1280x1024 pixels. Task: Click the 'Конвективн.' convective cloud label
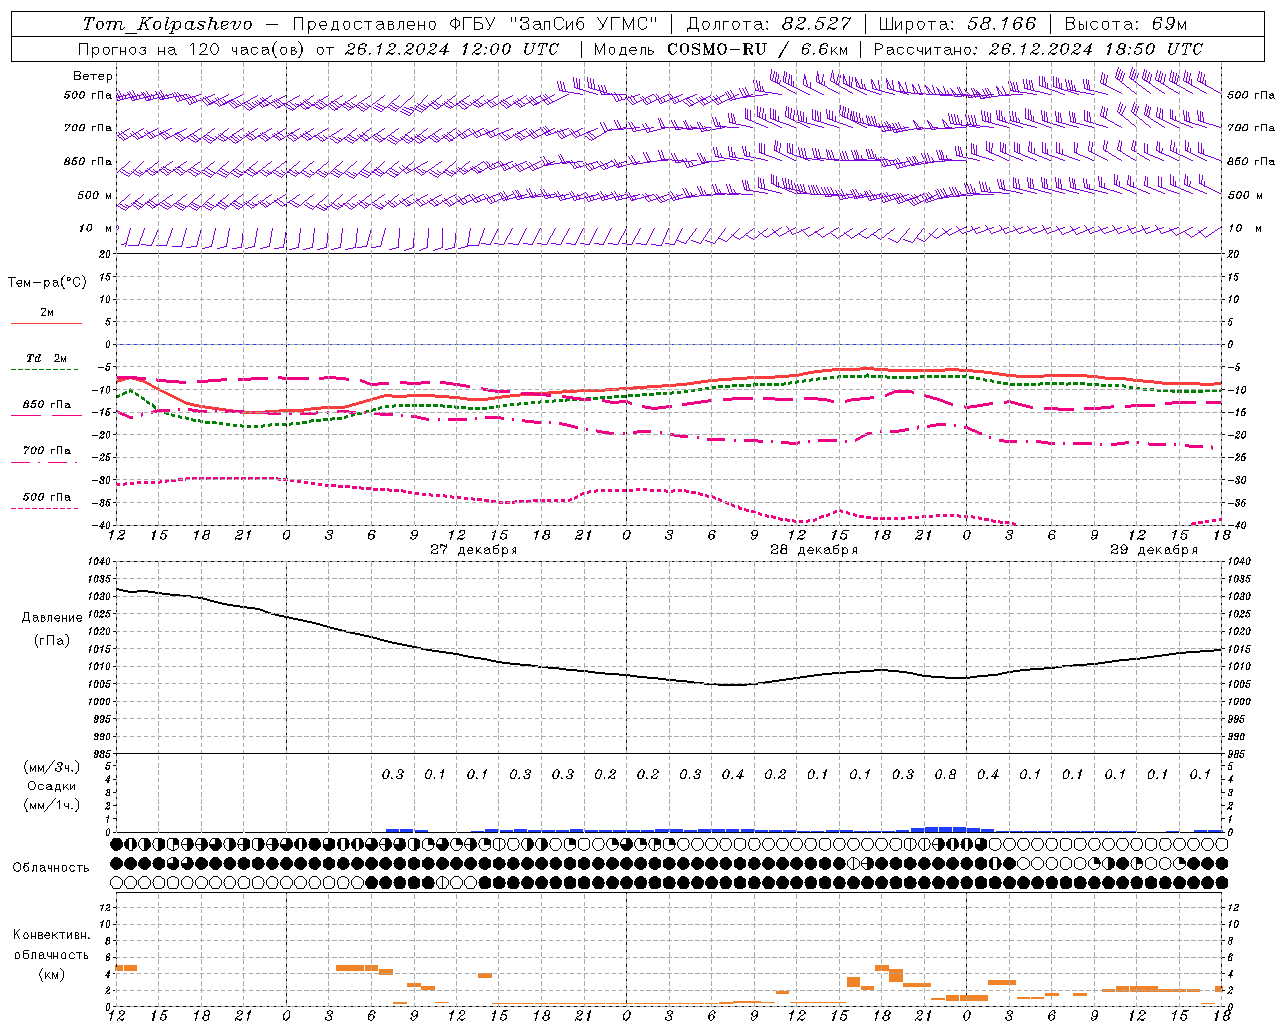click(52, 935)
